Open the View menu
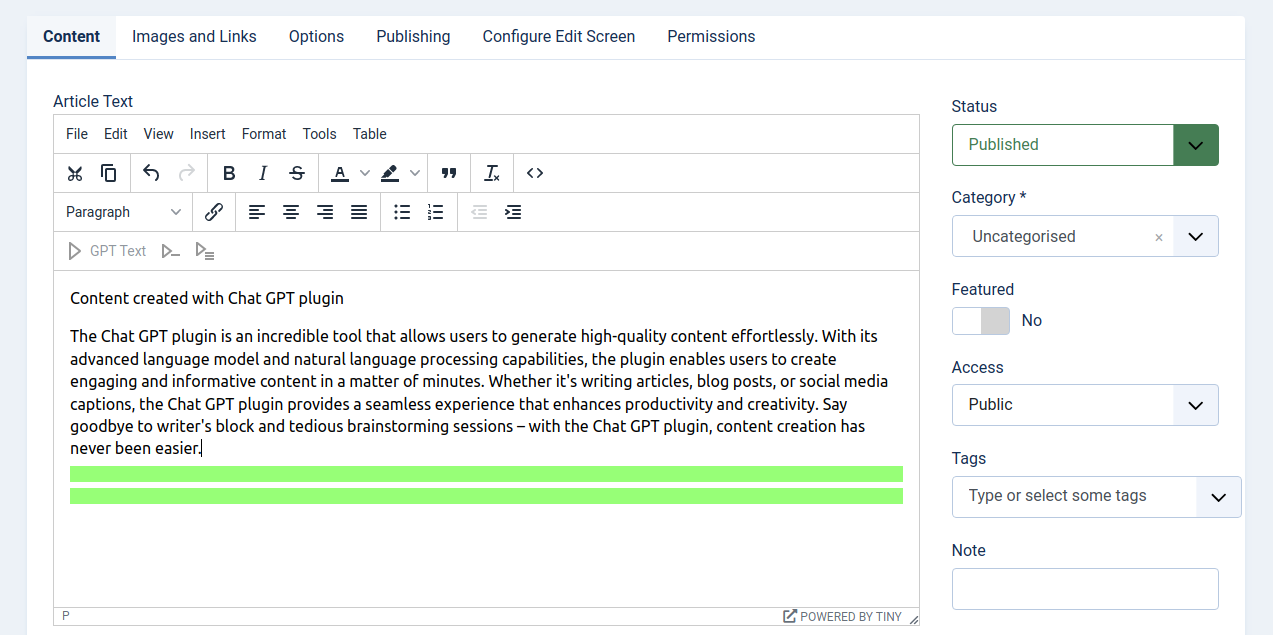This screenshot has height=635, width=1273. [x=159, y=134]
